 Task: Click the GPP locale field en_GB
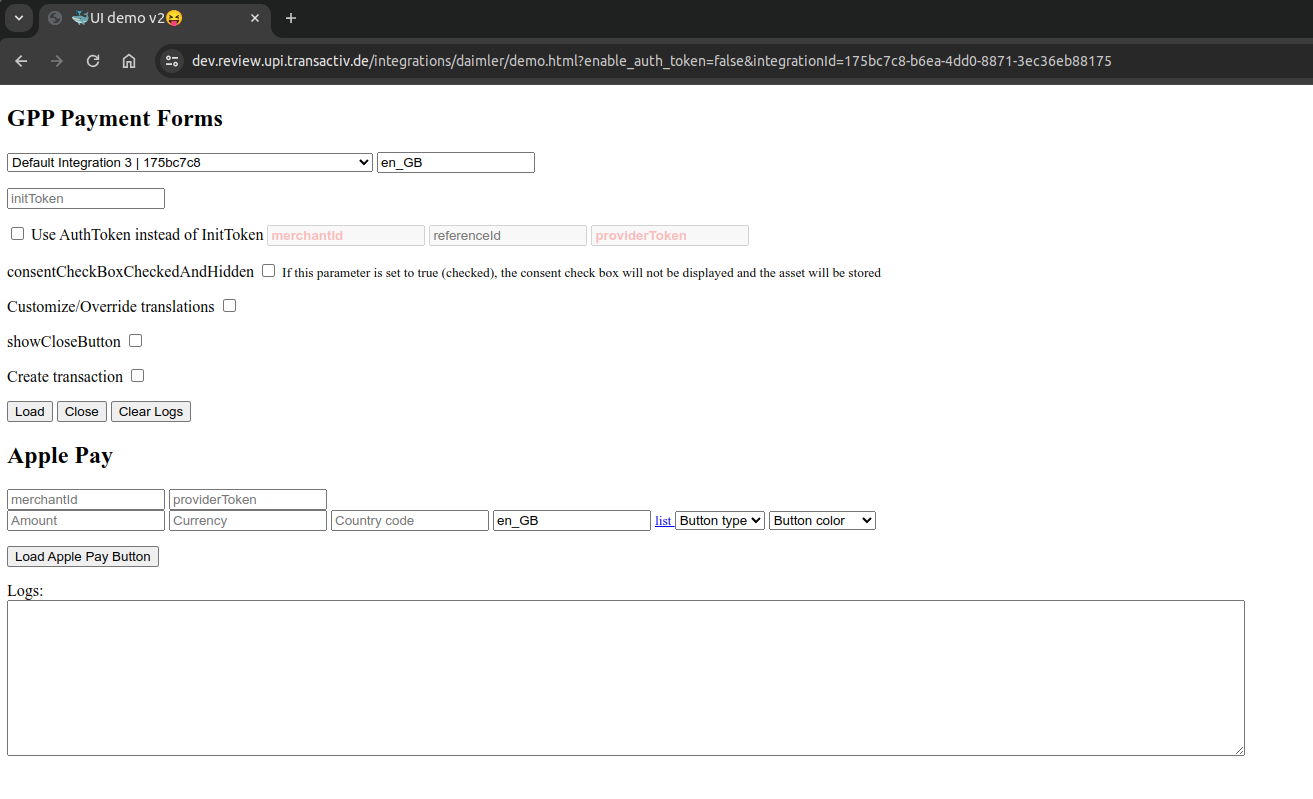click(456, 162)
